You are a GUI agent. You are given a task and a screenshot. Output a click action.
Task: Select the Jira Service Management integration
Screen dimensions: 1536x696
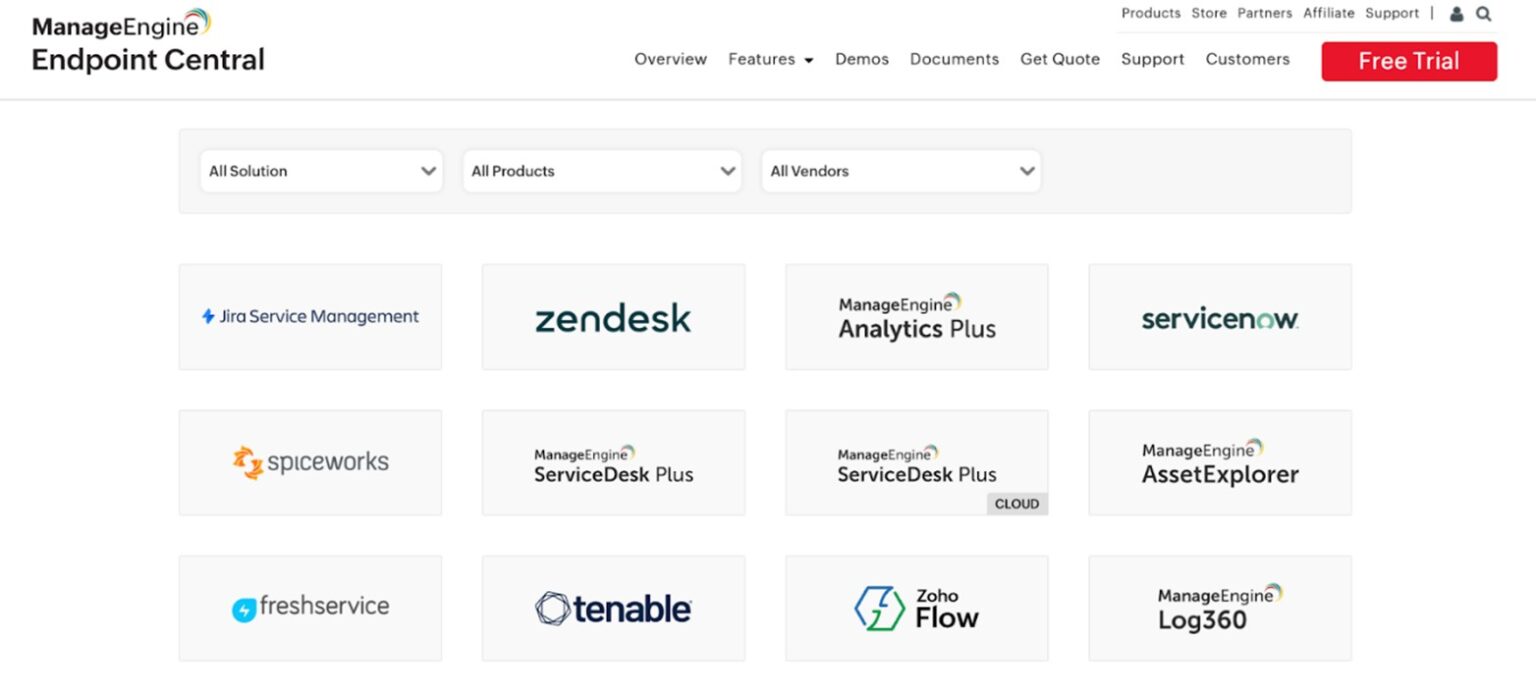point(310,316)
